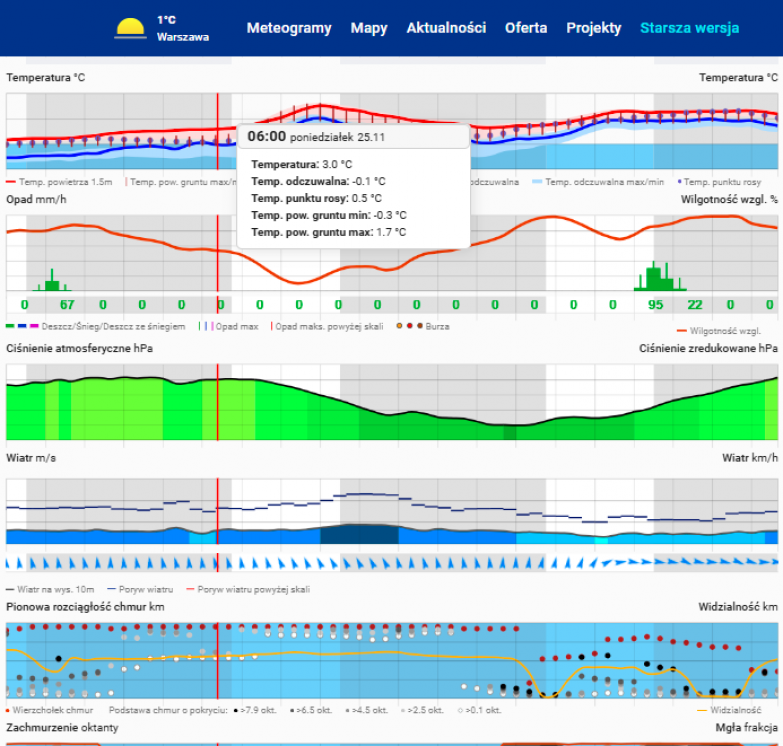Toggle the Temp. odczuwalna max/min legend entry
This screenshot has height=746, width=783.
point(598,182)
